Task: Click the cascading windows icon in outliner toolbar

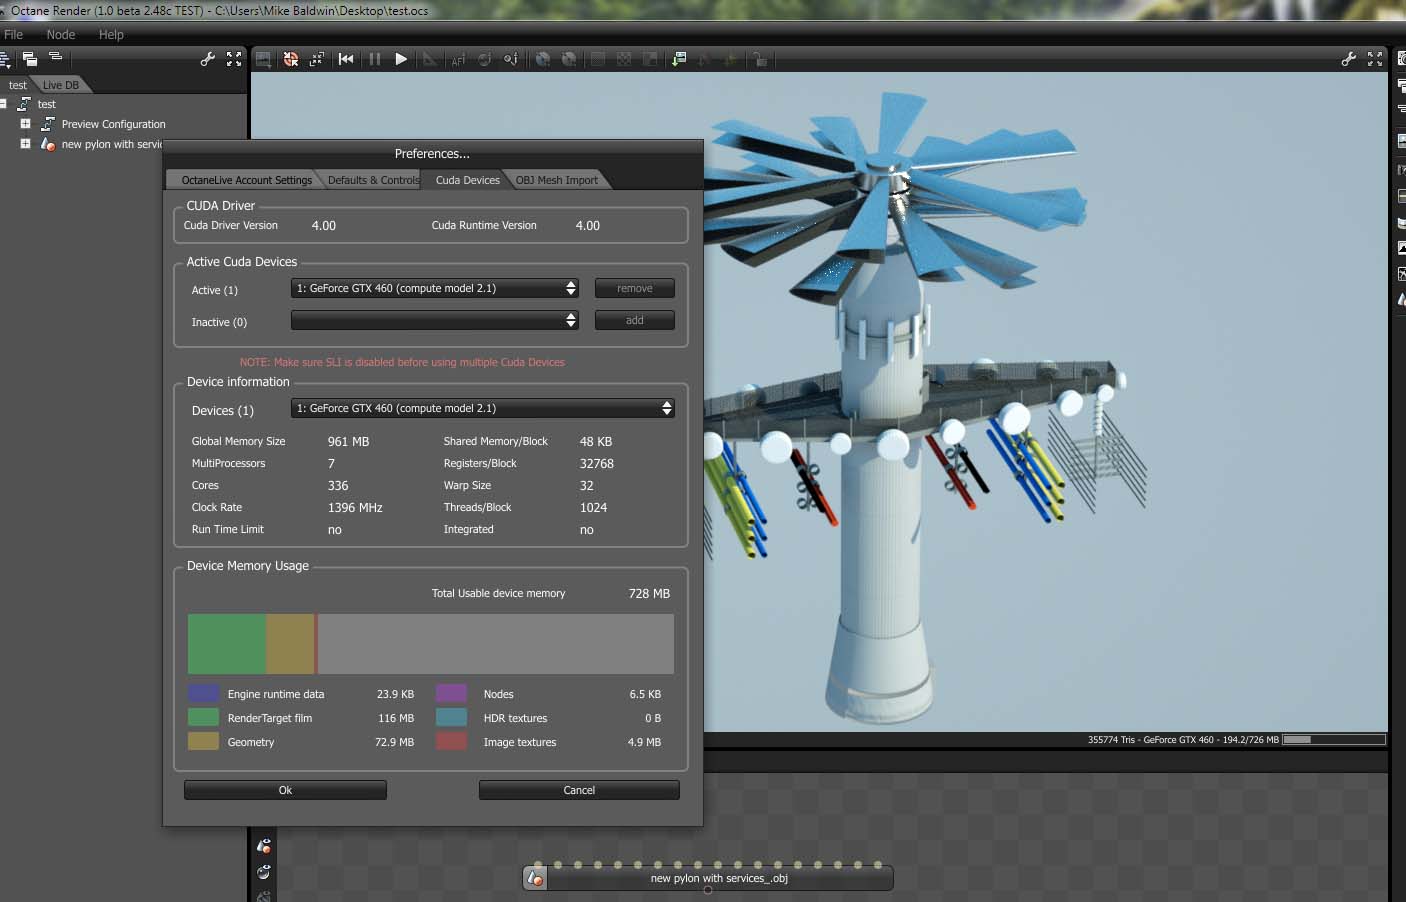Action: (30, 59)
